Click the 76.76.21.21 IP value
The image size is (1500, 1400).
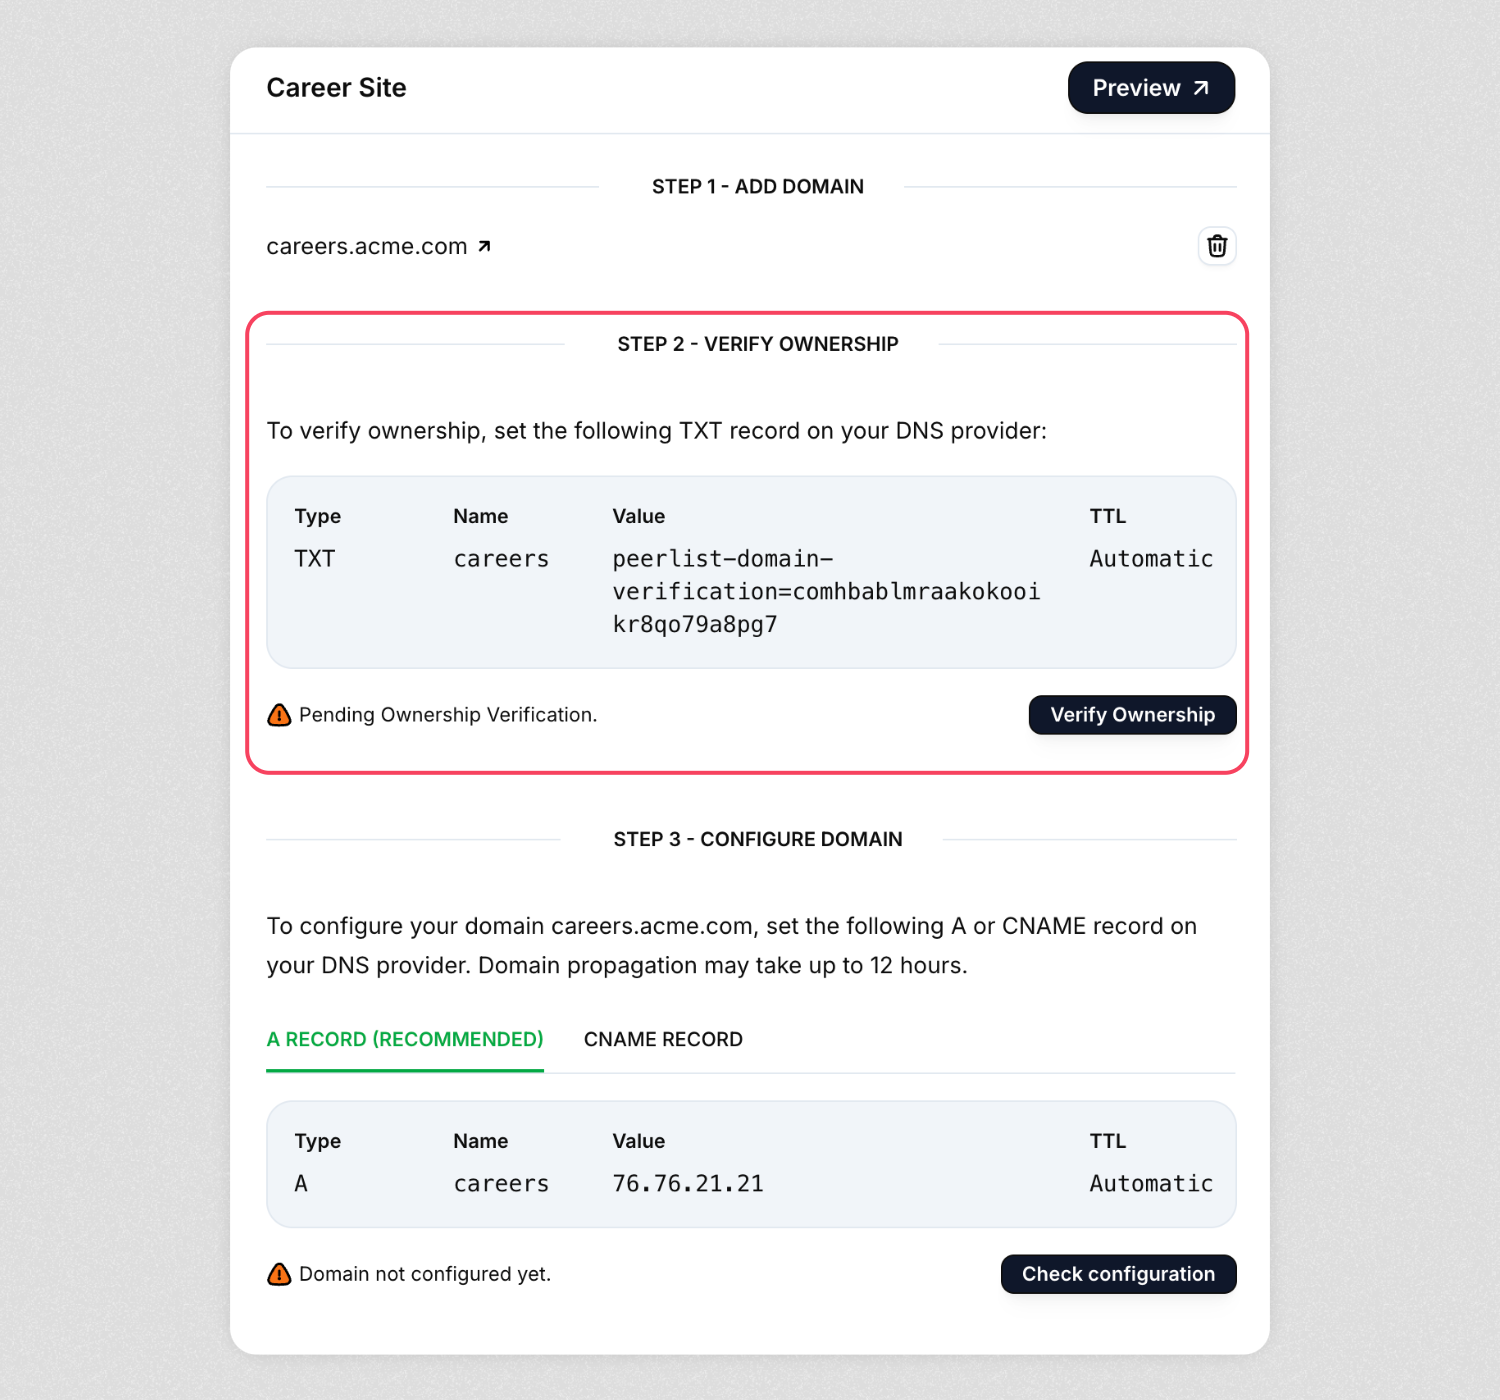coord(688,1183)
